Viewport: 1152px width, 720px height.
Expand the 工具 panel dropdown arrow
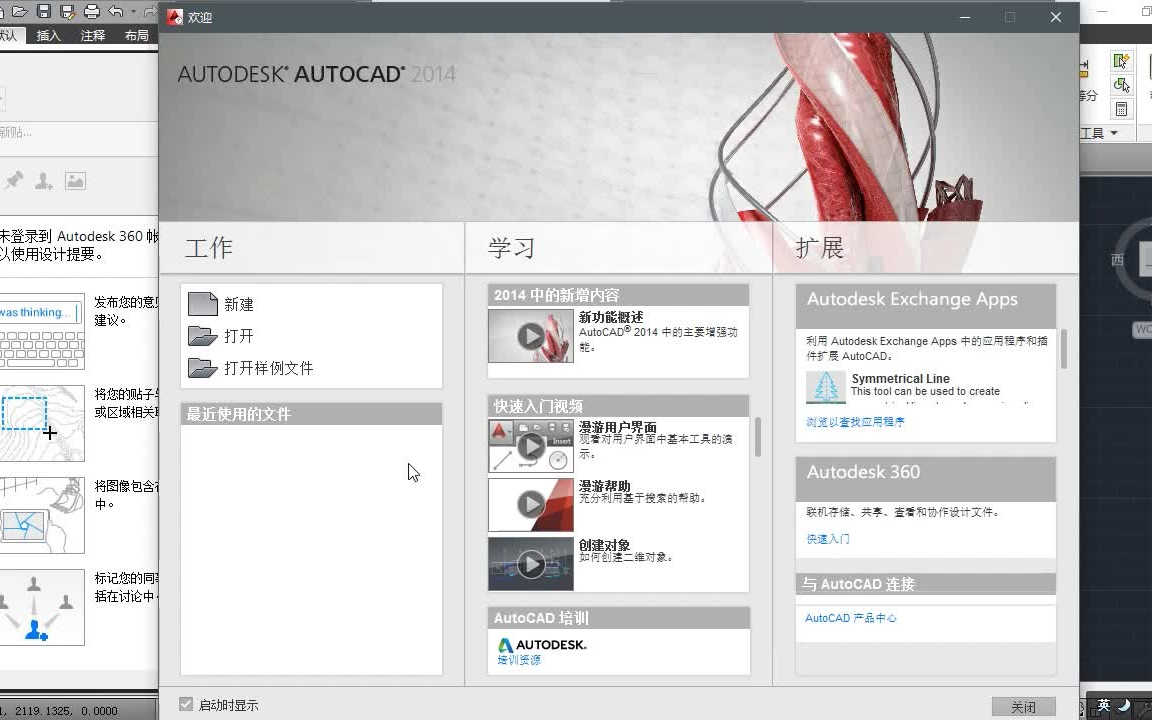coord(1114,134)
